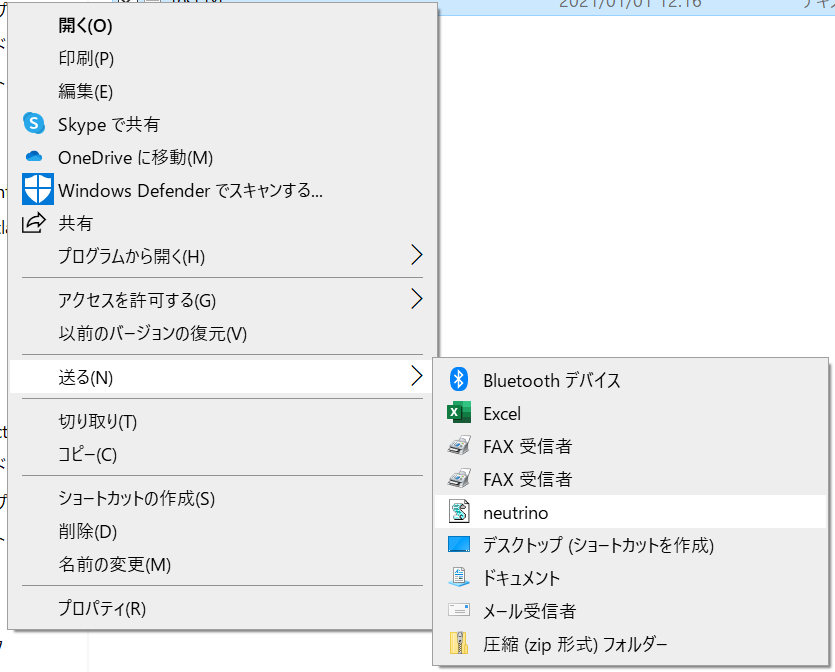Click the second FAX 受信者 printer icon

(459, 479)
